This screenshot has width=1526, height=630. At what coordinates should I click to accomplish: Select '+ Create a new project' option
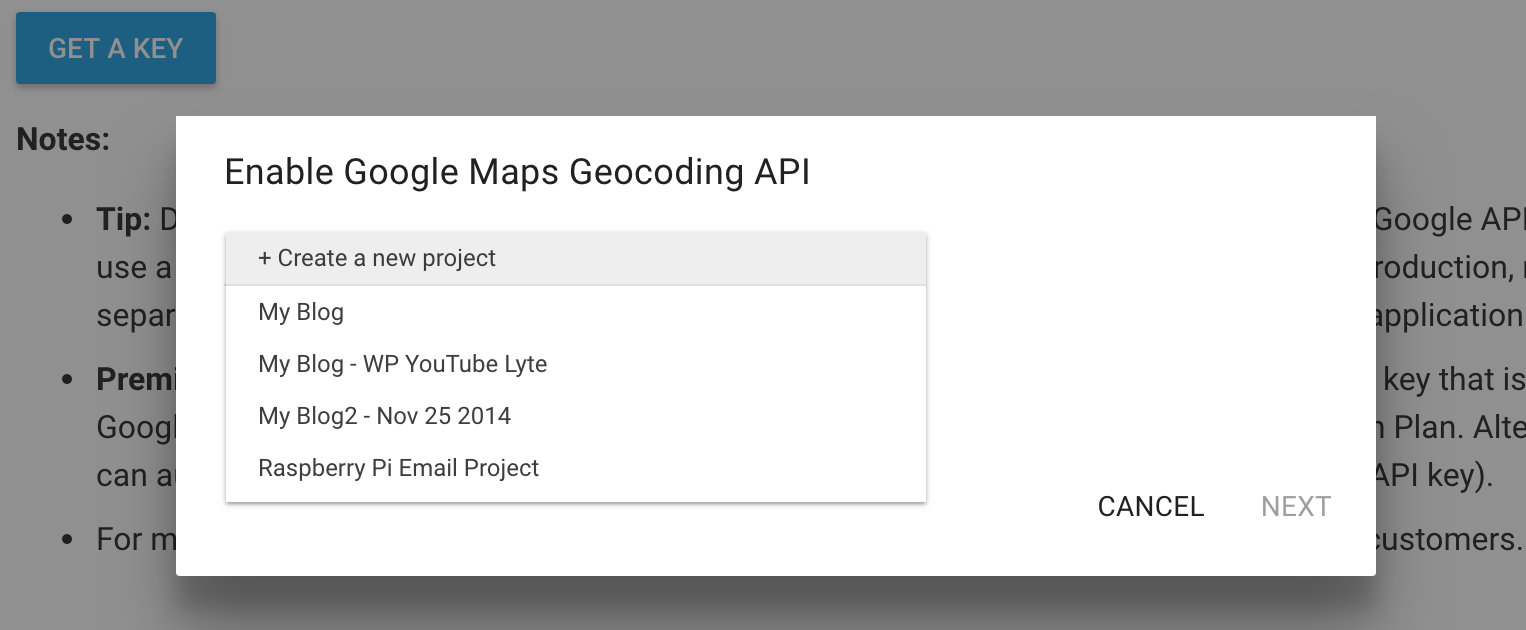[576, 258]
